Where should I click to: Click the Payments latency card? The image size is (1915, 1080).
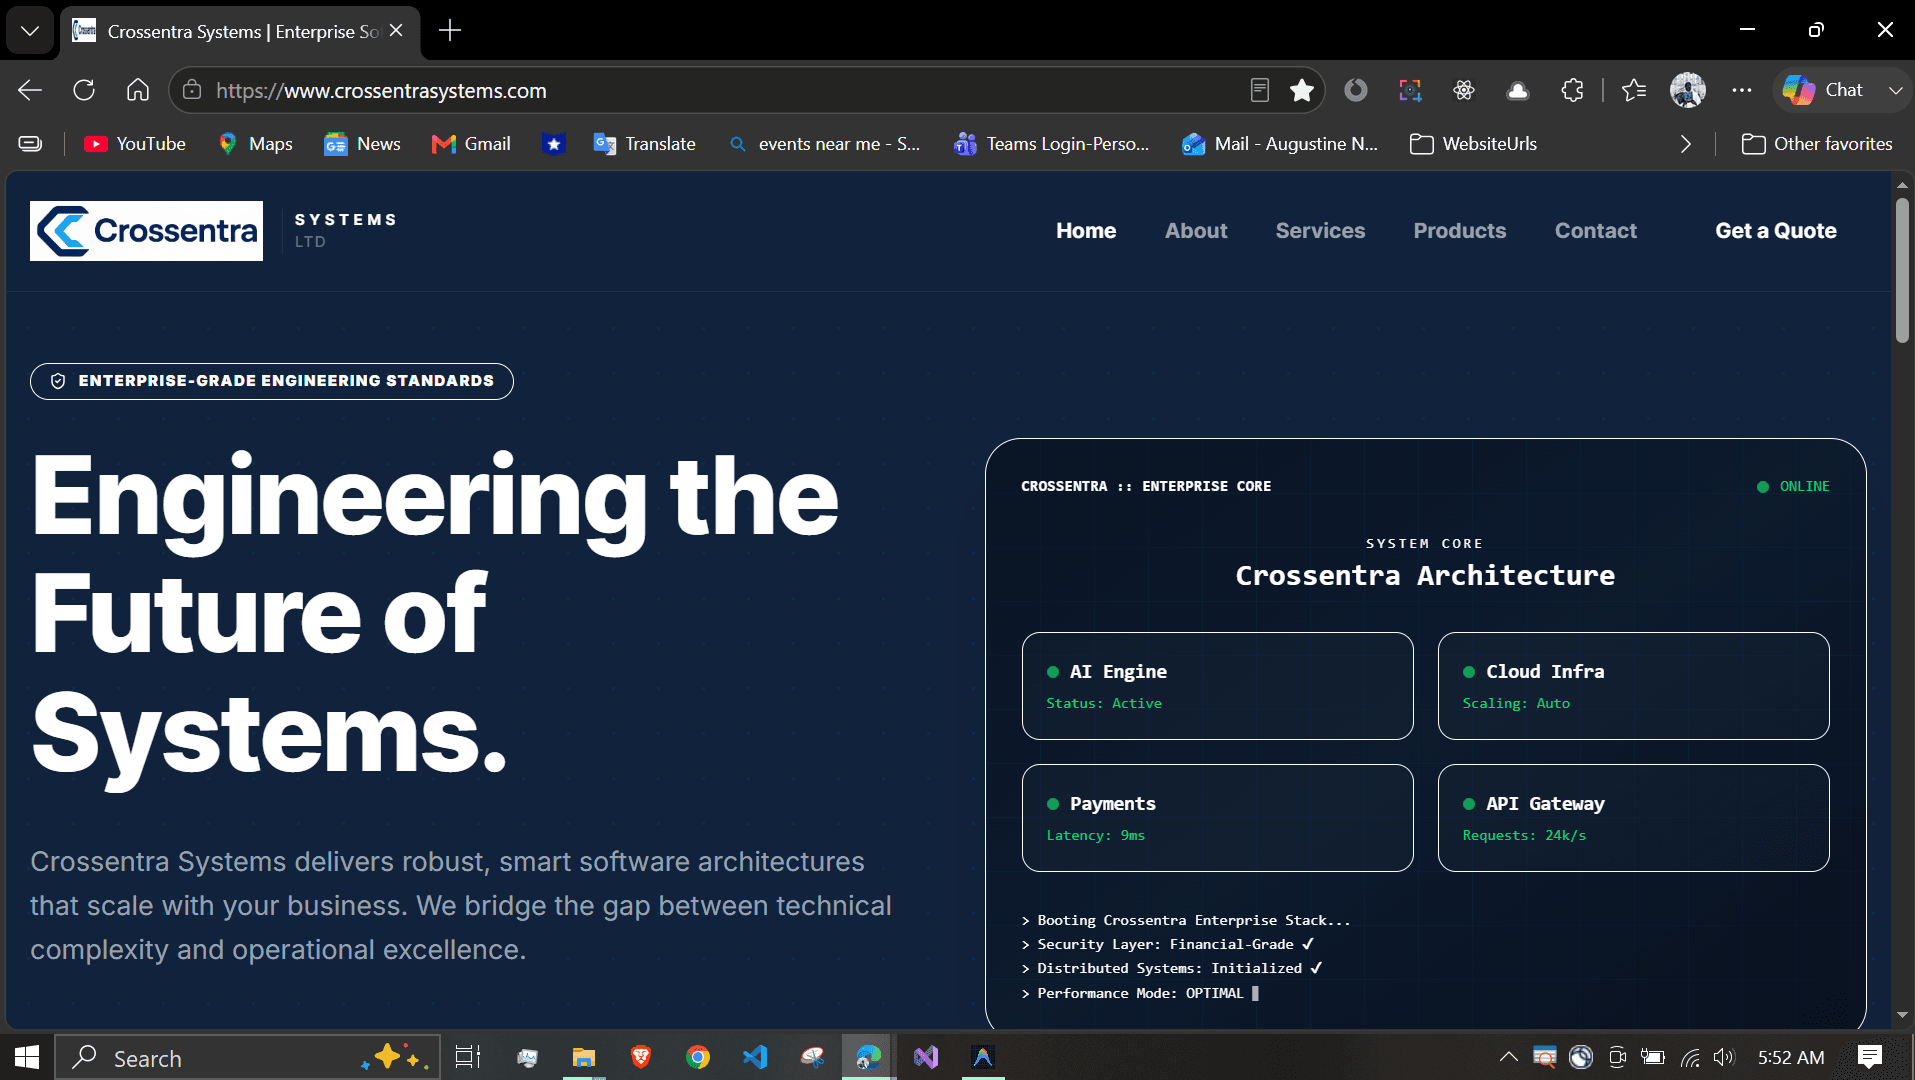click(1218, 818)
